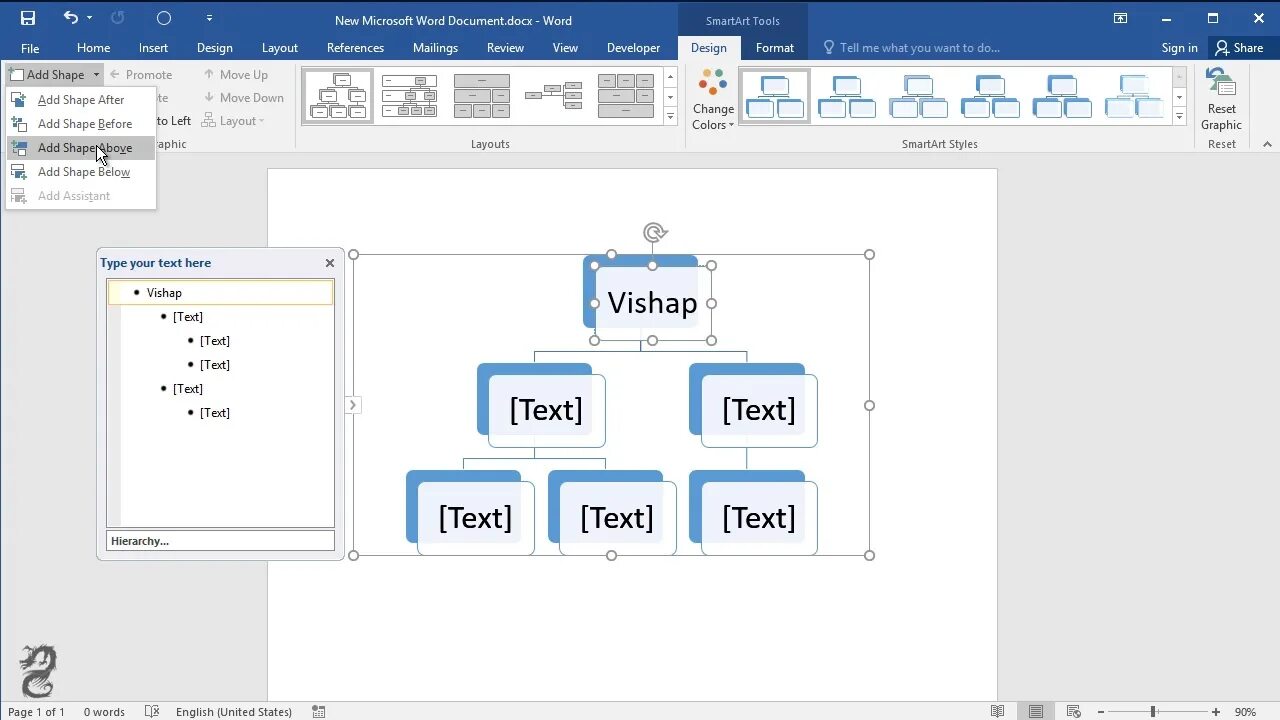1280x720 pixels.
Task: Click the zoom slider handle
Action: 1153,712
